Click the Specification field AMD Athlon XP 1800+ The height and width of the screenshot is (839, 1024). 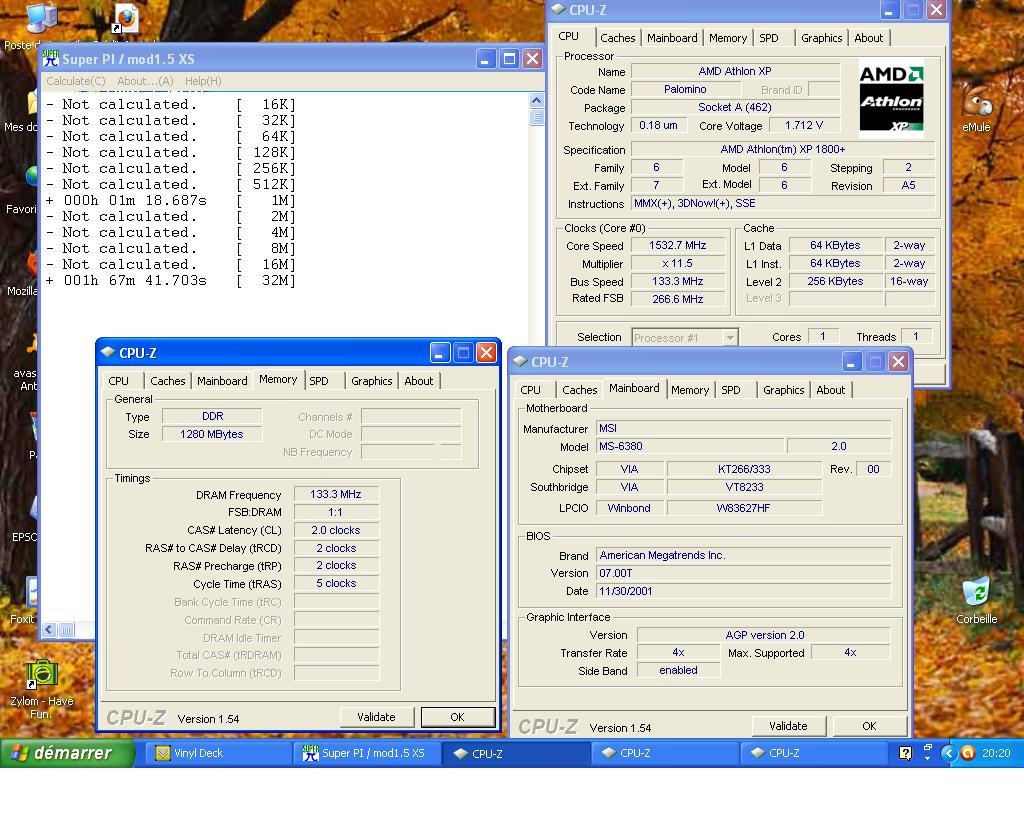point(782,150)
